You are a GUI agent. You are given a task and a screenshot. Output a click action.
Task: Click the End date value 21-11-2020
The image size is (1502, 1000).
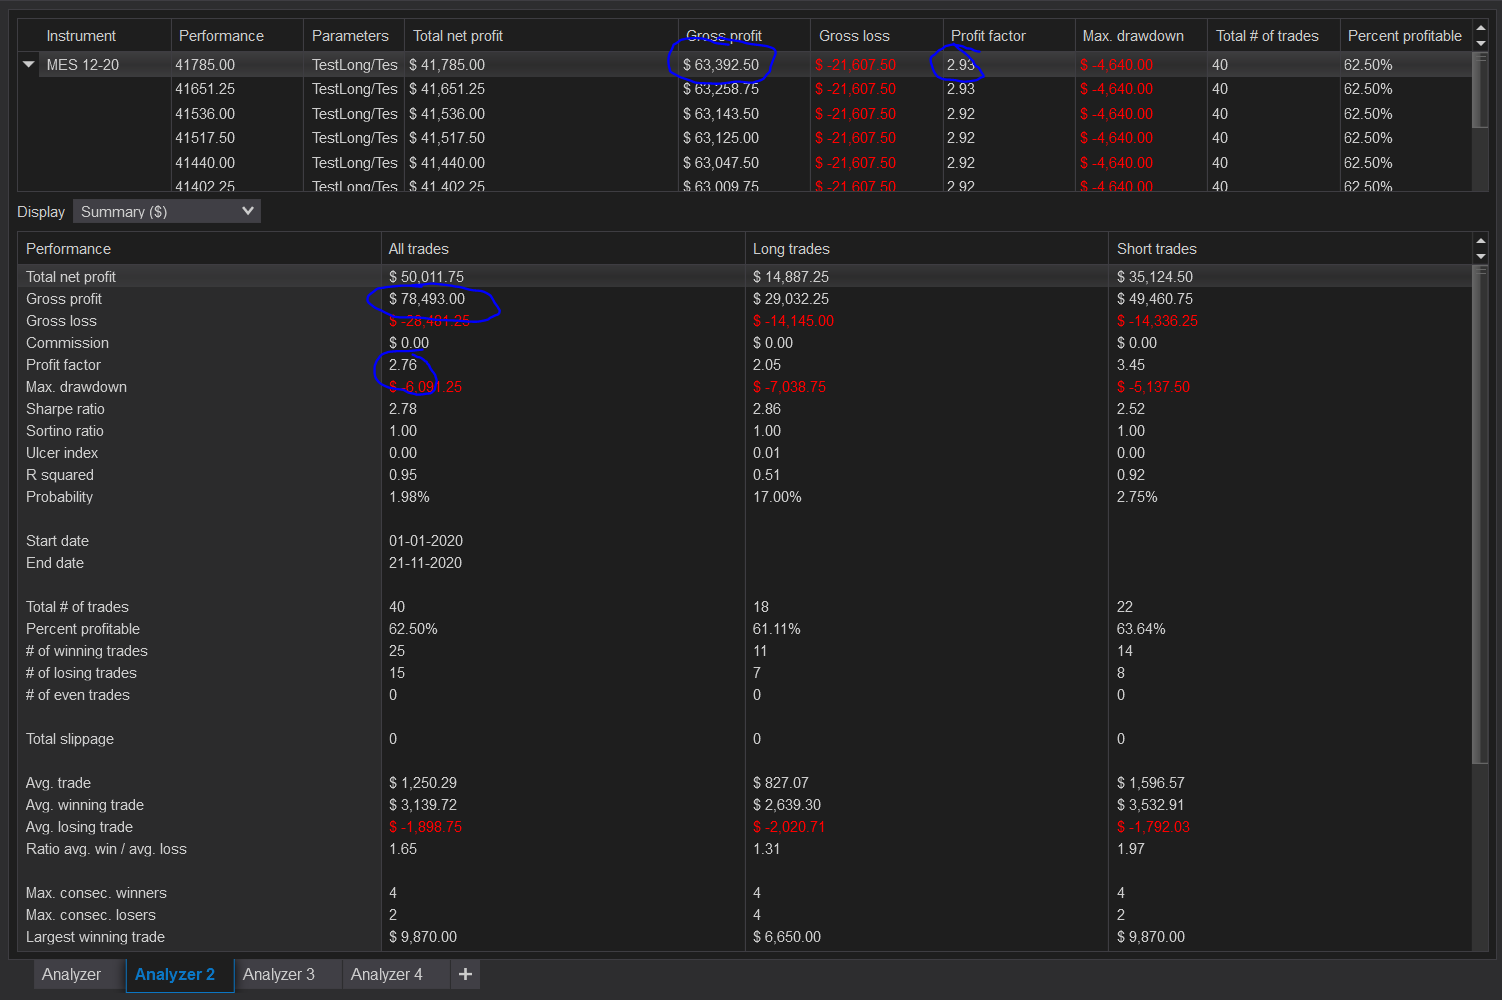point(426,563)
